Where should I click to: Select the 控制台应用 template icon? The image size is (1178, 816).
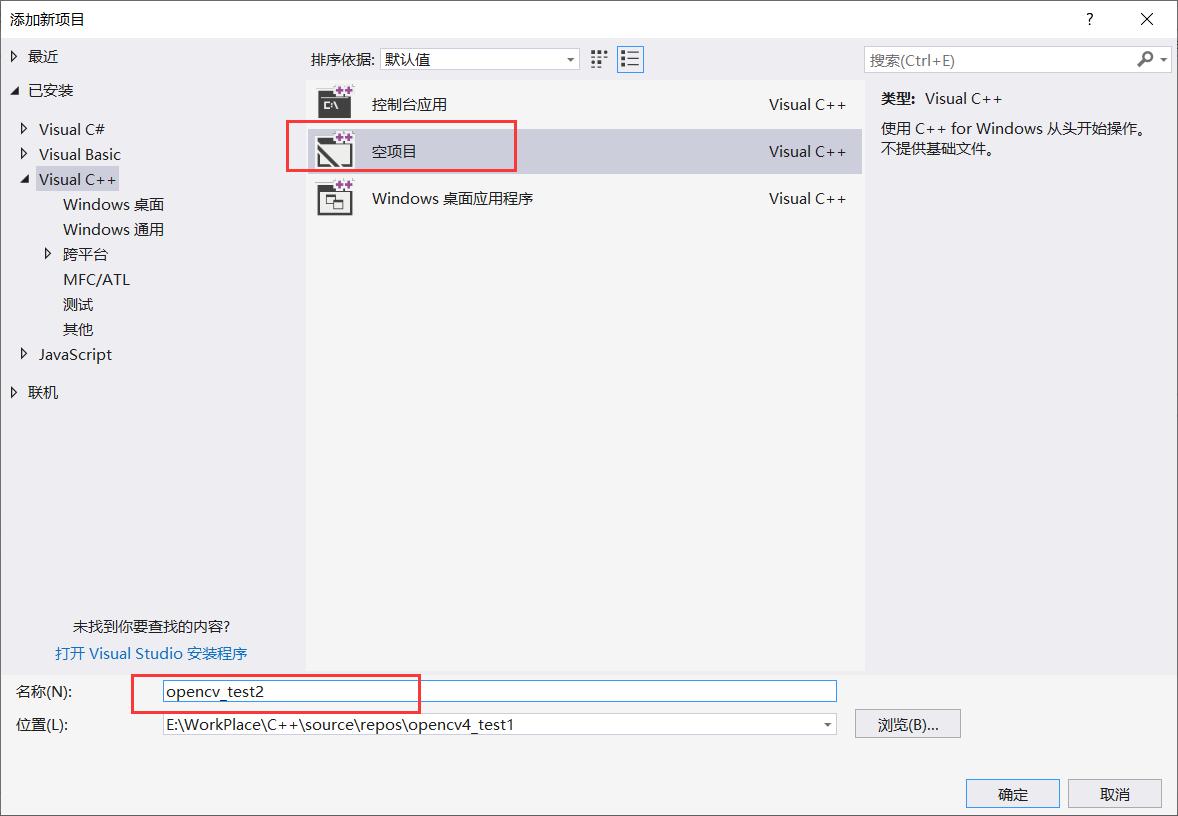pyautogui.click(x=335, y=103)
